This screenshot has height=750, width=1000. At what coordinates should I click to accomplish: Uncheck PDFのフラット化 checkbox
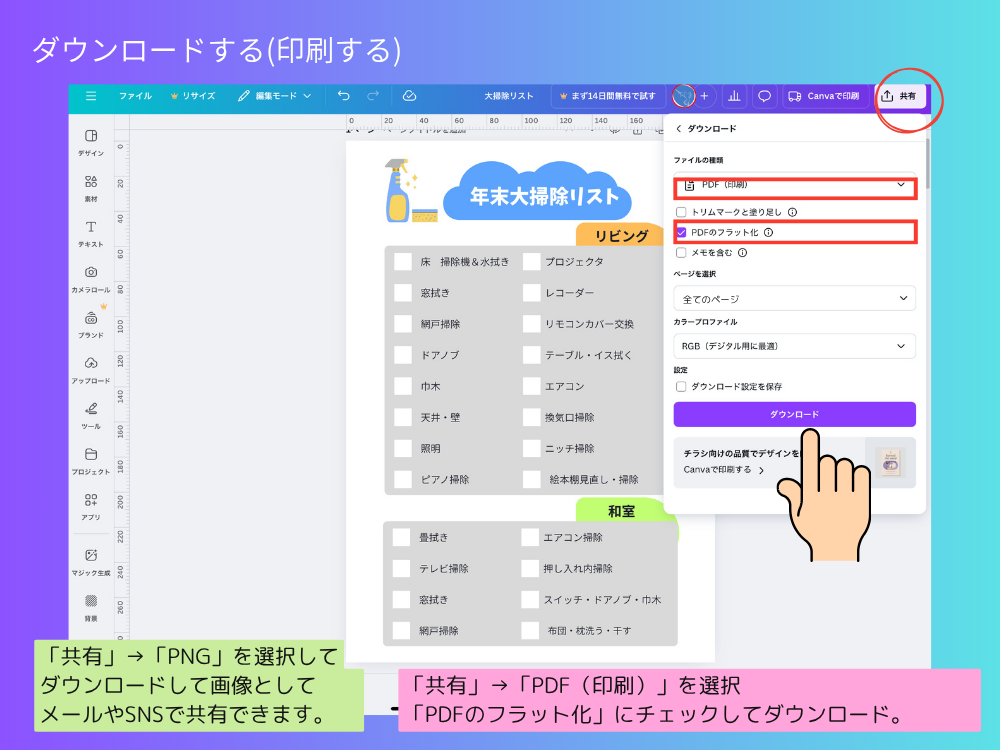(681, 232)
